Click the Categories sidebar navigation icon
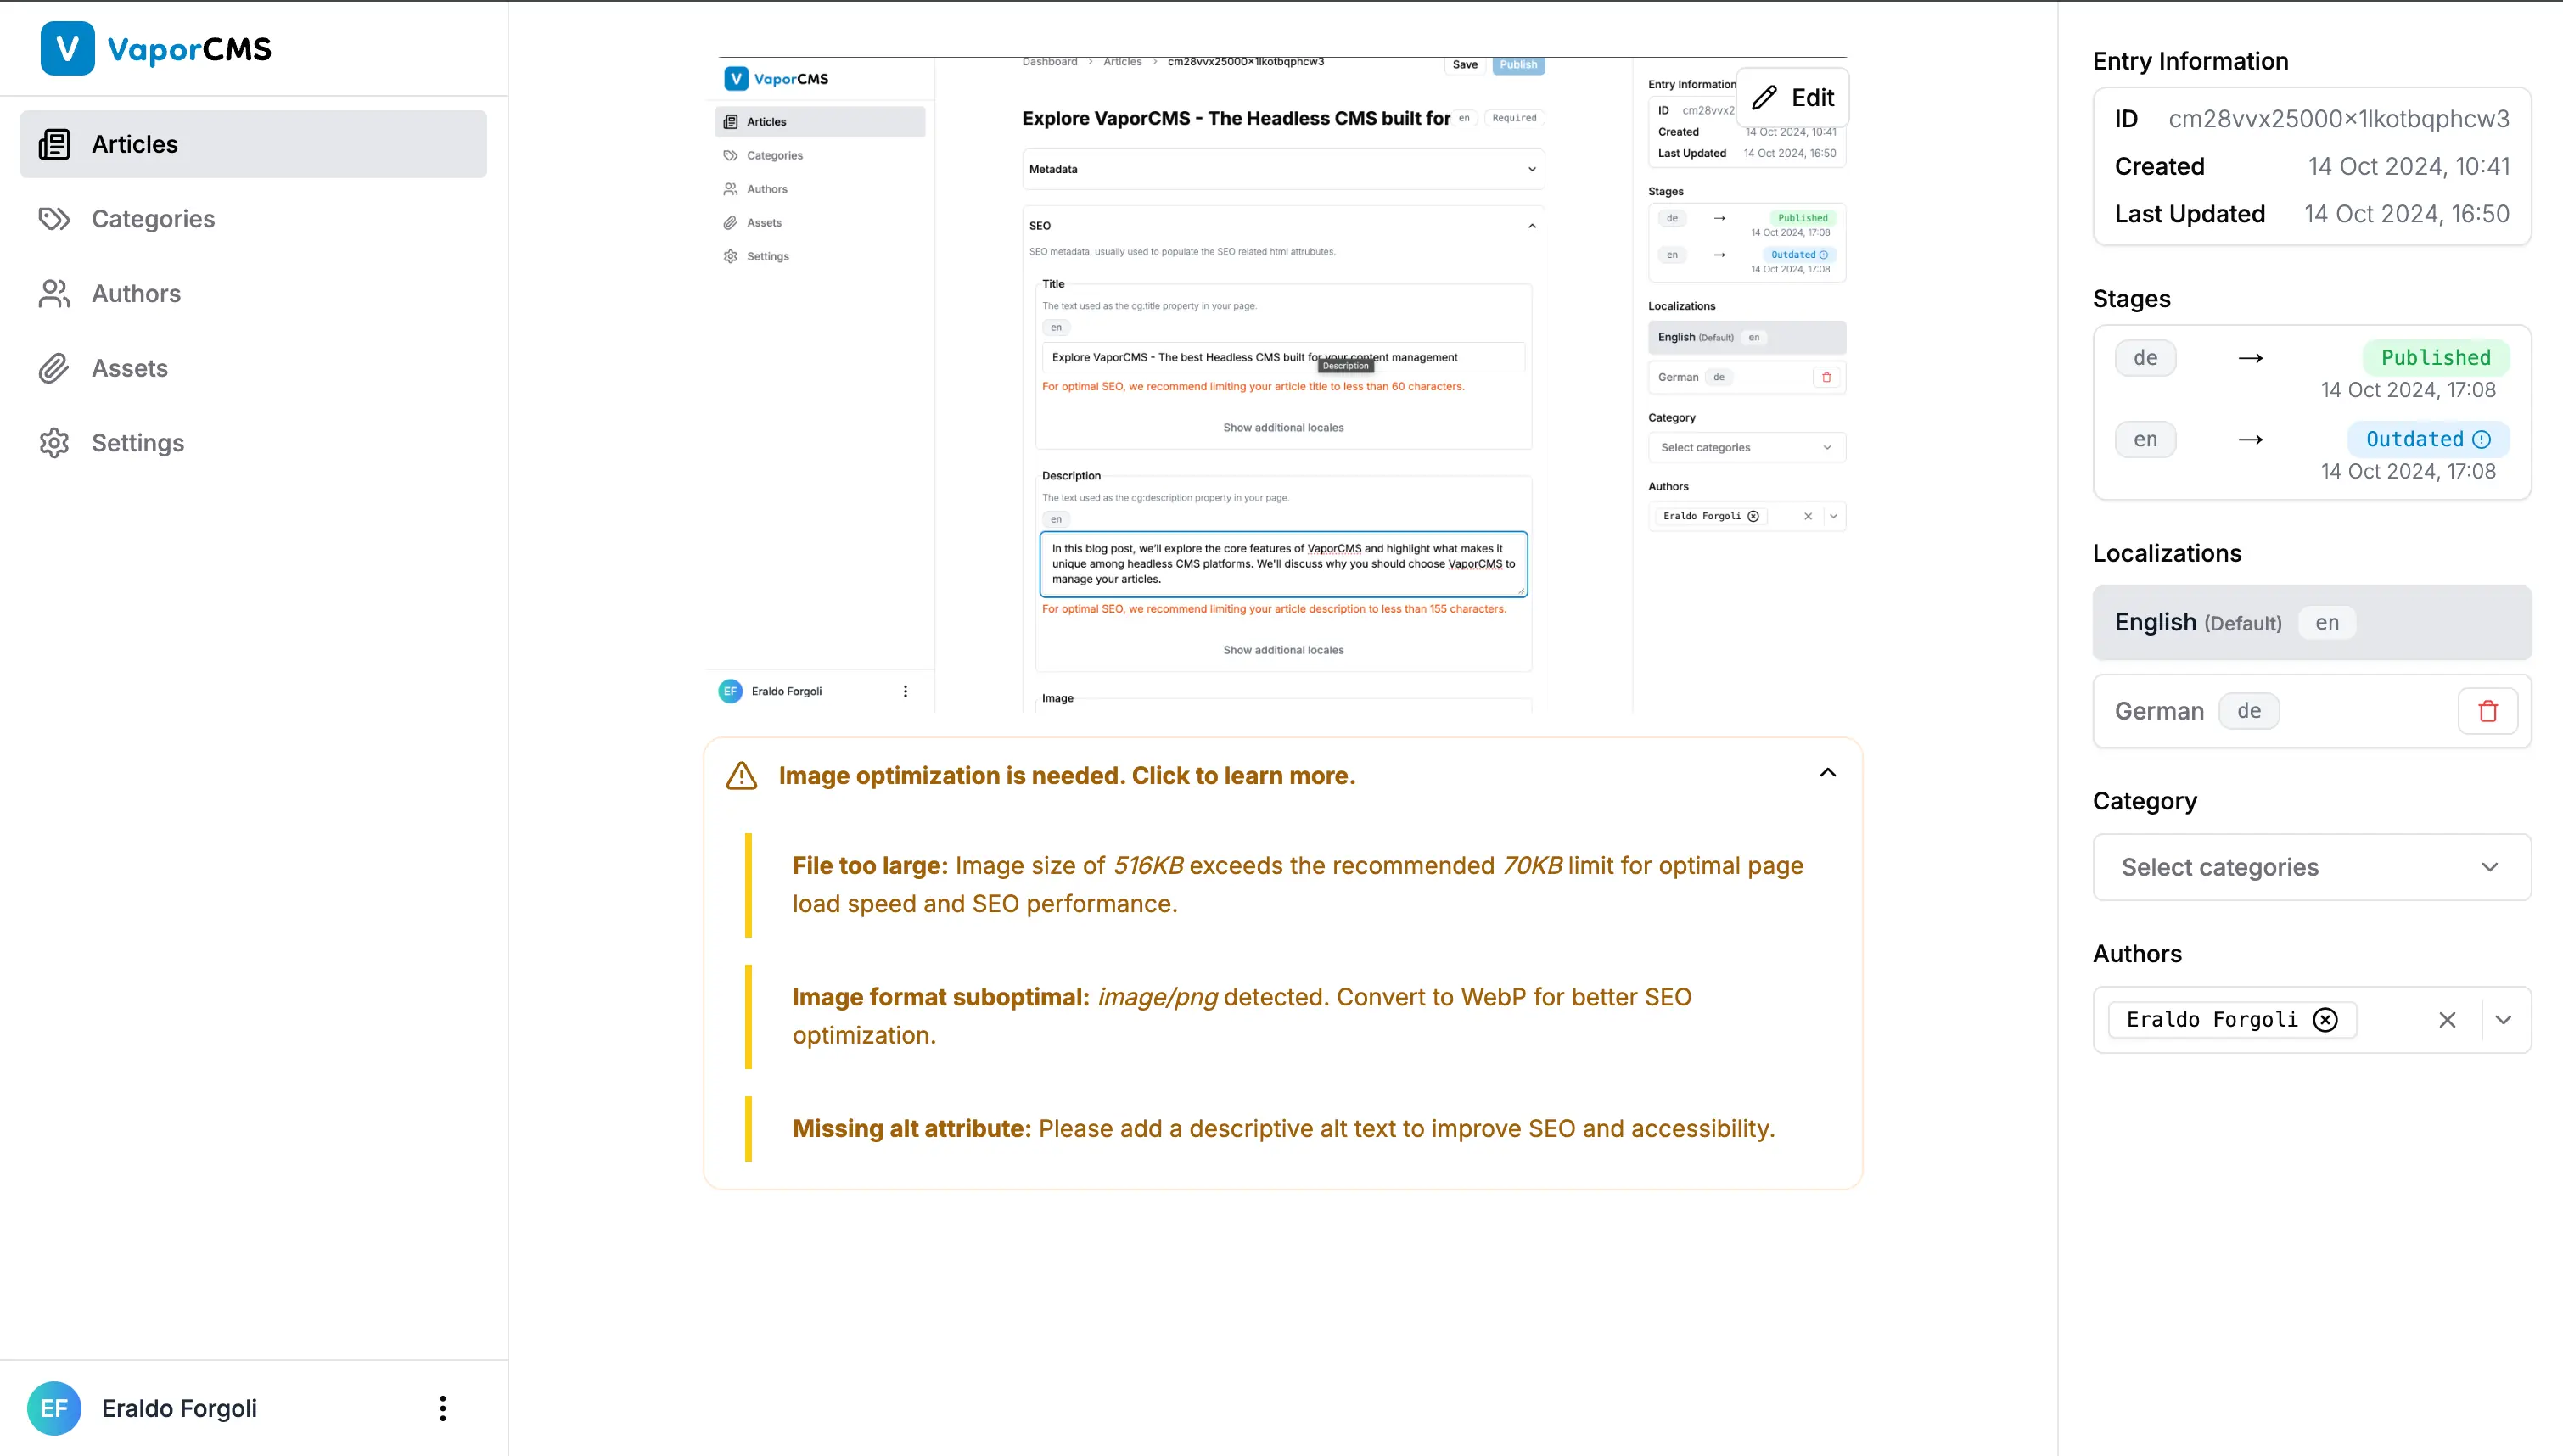 [x=53, y=218]
